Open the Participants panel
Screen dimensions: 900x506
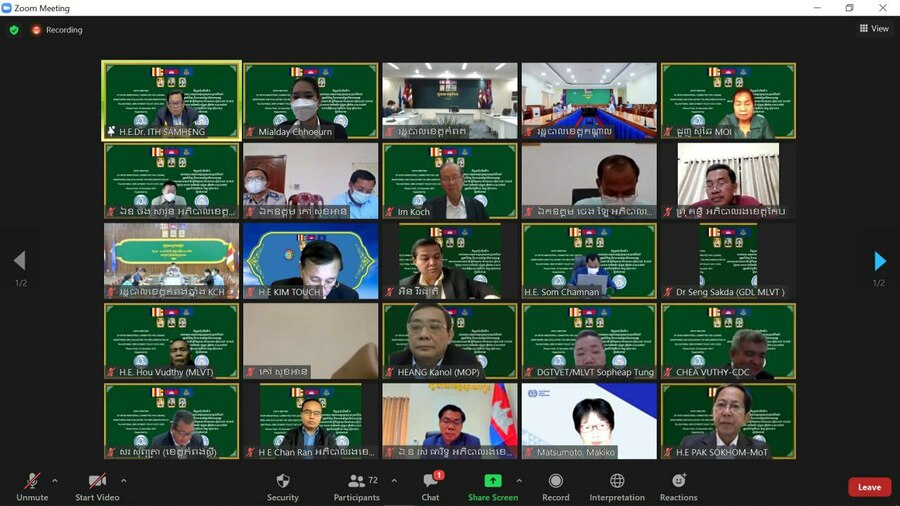click(356, 485)
